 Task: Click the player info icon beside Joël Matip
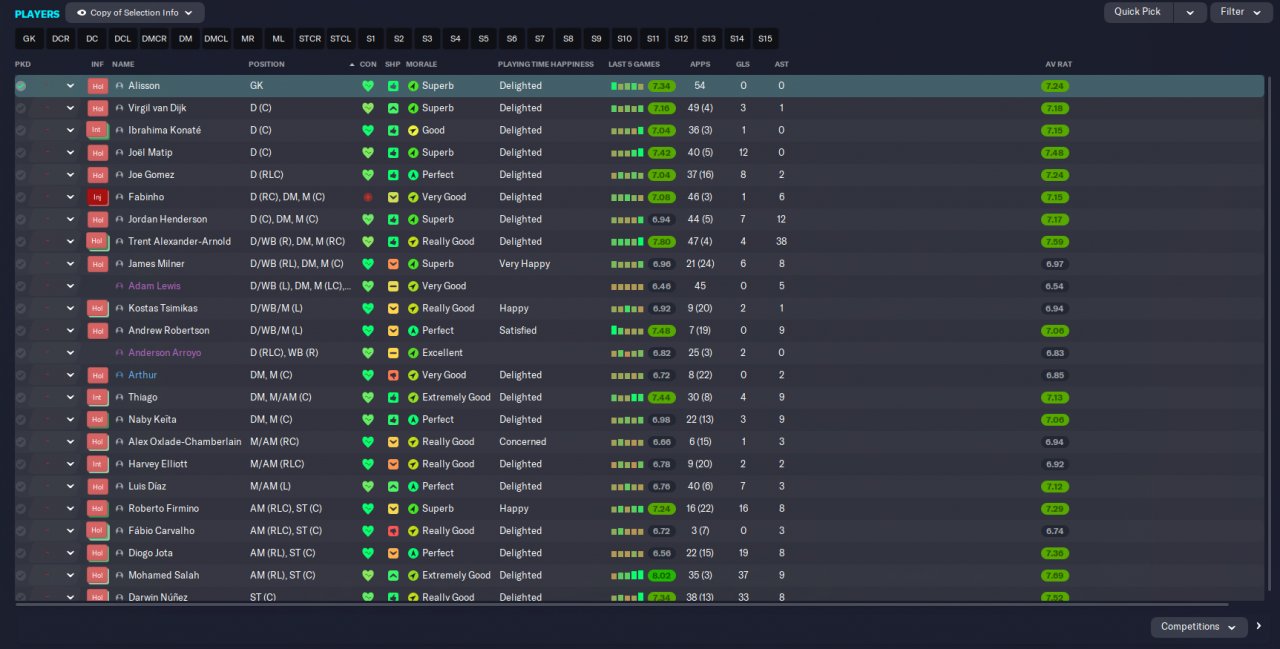point(120,153)
